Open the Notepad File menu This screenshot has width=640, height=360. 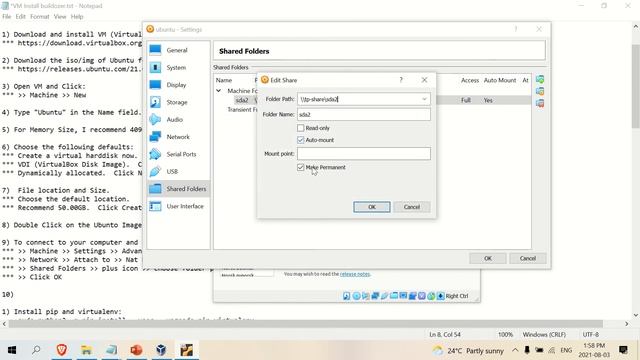pos(7,17)
